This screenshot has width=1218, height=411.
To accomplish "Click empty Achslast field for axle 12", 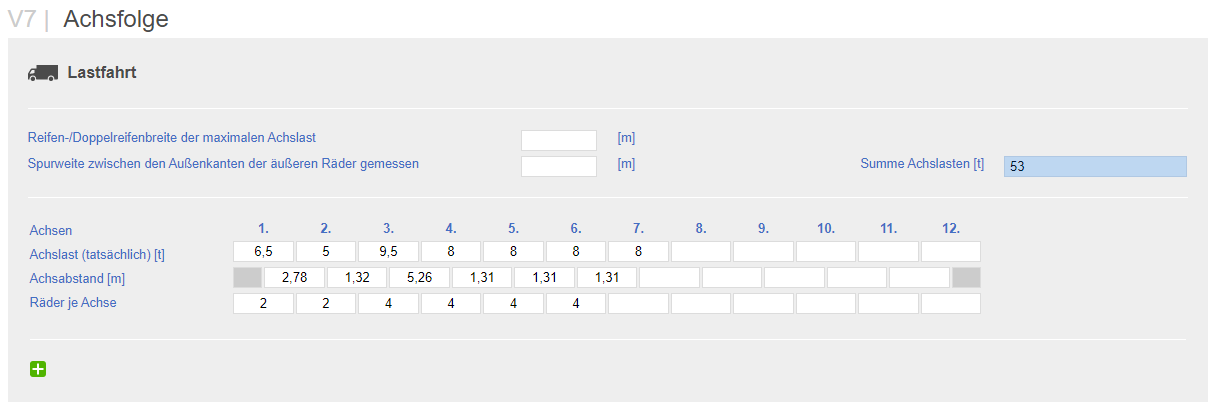I will [x=951, y=251].
